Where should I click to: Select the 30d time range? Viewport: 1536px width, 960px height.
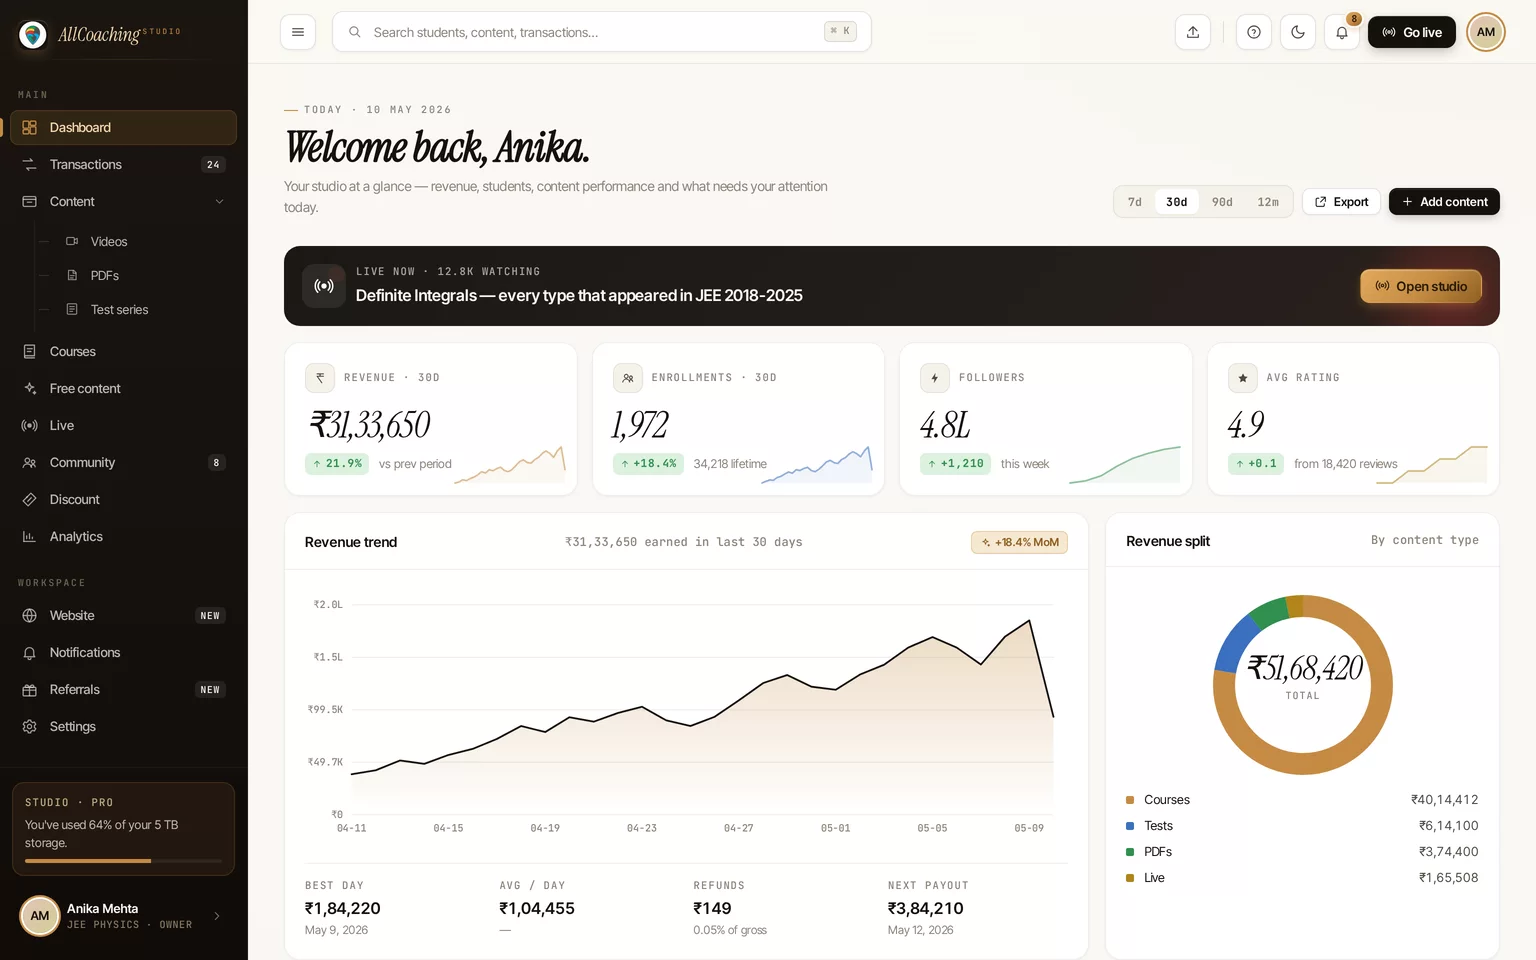[1177, 202]
